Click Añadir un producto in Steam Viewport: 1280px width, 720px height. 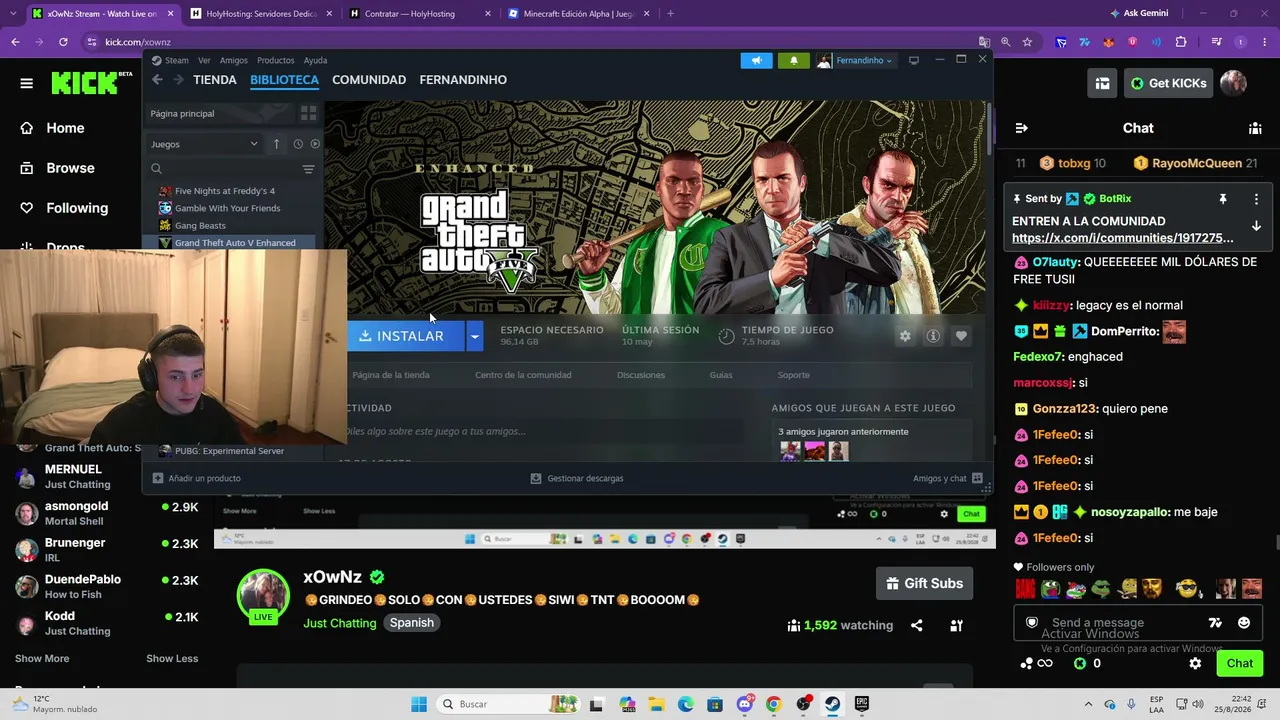point(197,478)
